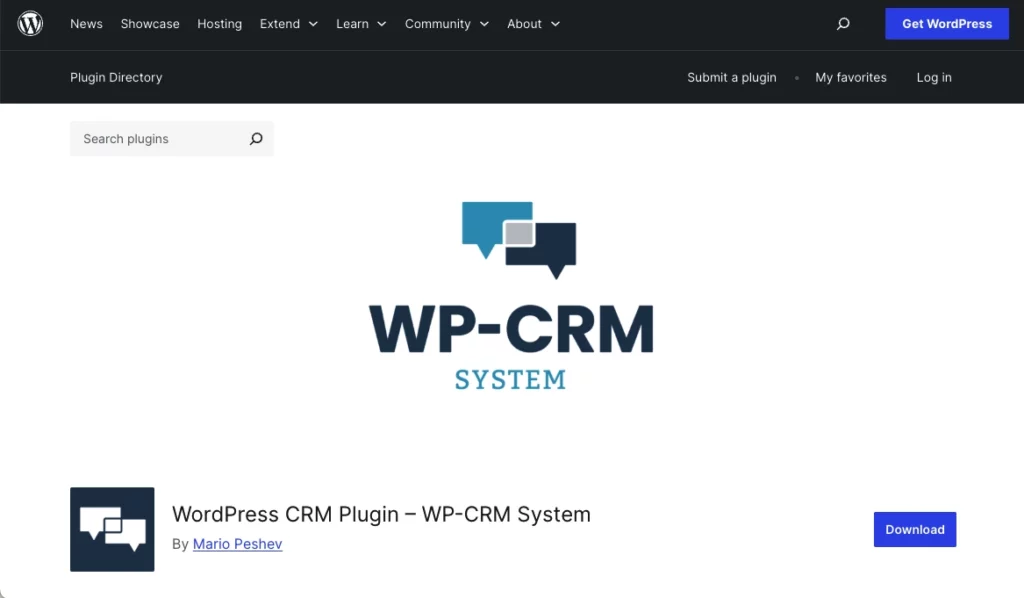This screenshot has height=598, width=1024.
Task: Download the WP-CRM System plugin
Action: [914, 529]
